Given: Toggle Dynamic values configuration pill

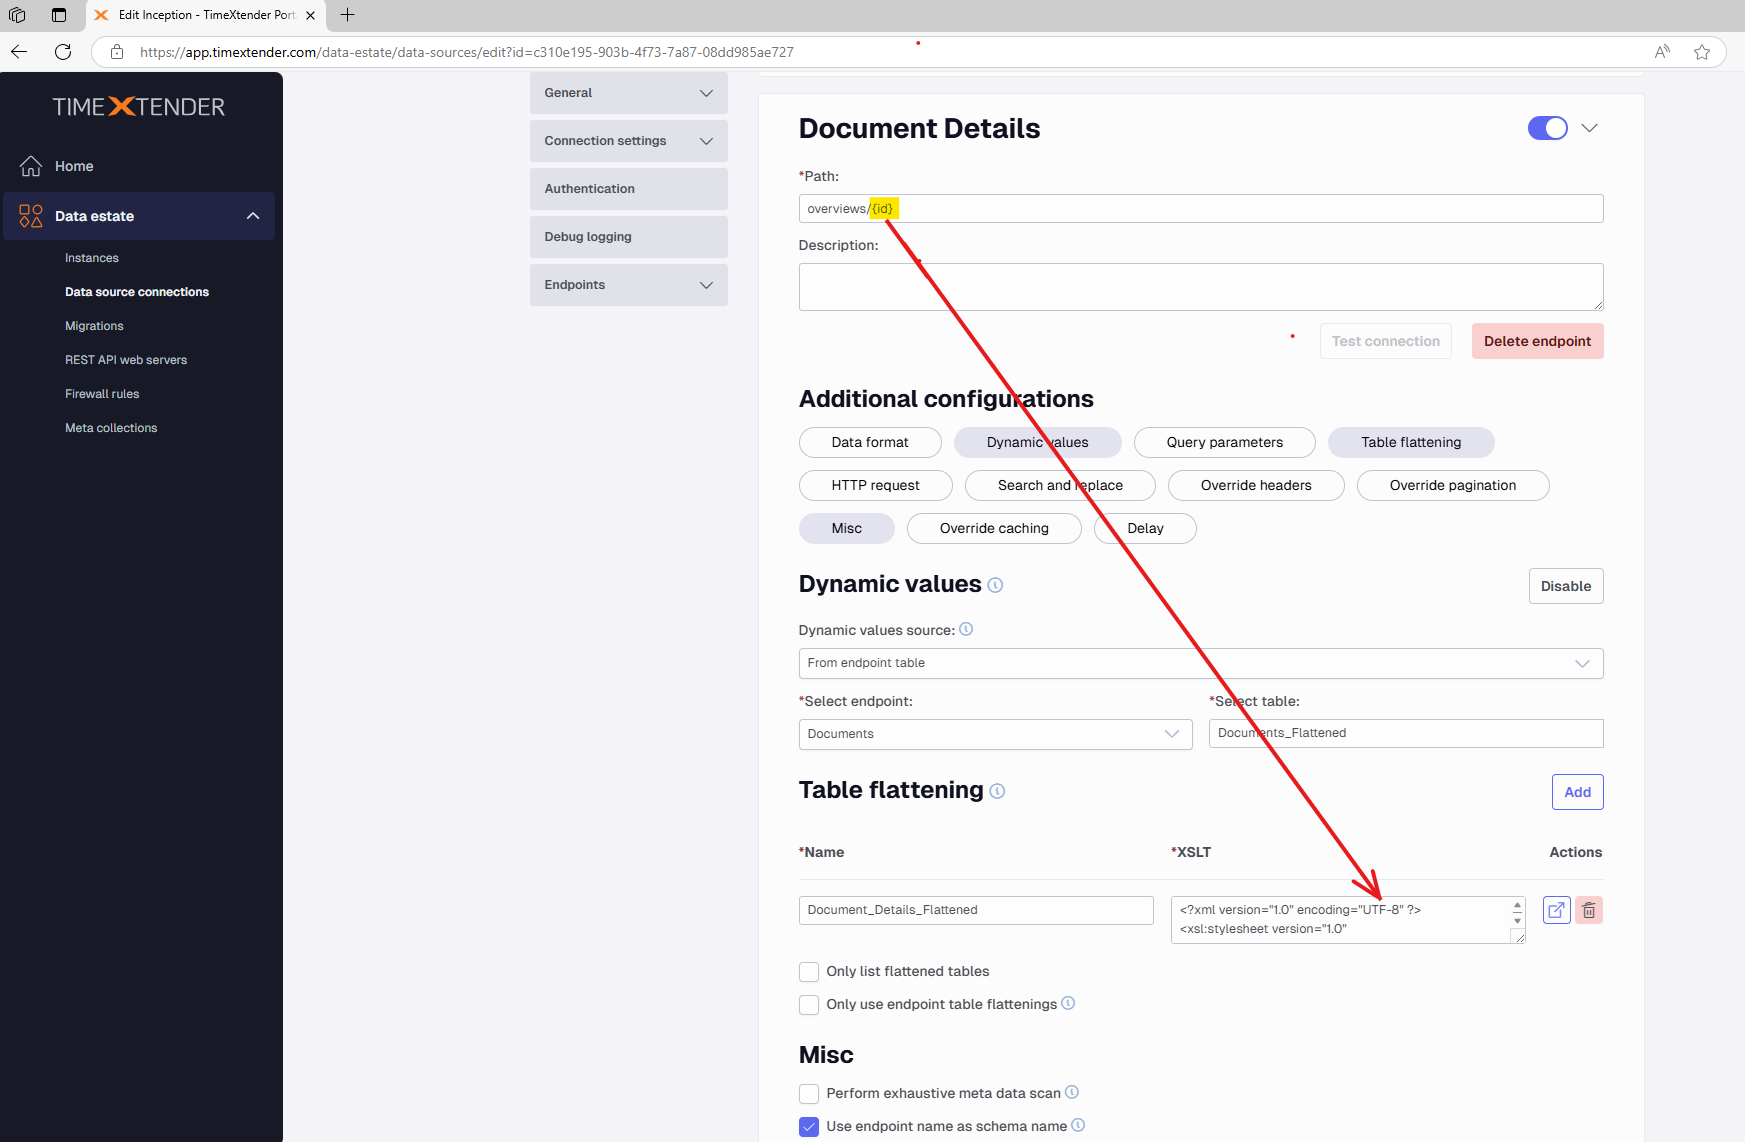Looking at the screenshot, I should (1038, 442).
